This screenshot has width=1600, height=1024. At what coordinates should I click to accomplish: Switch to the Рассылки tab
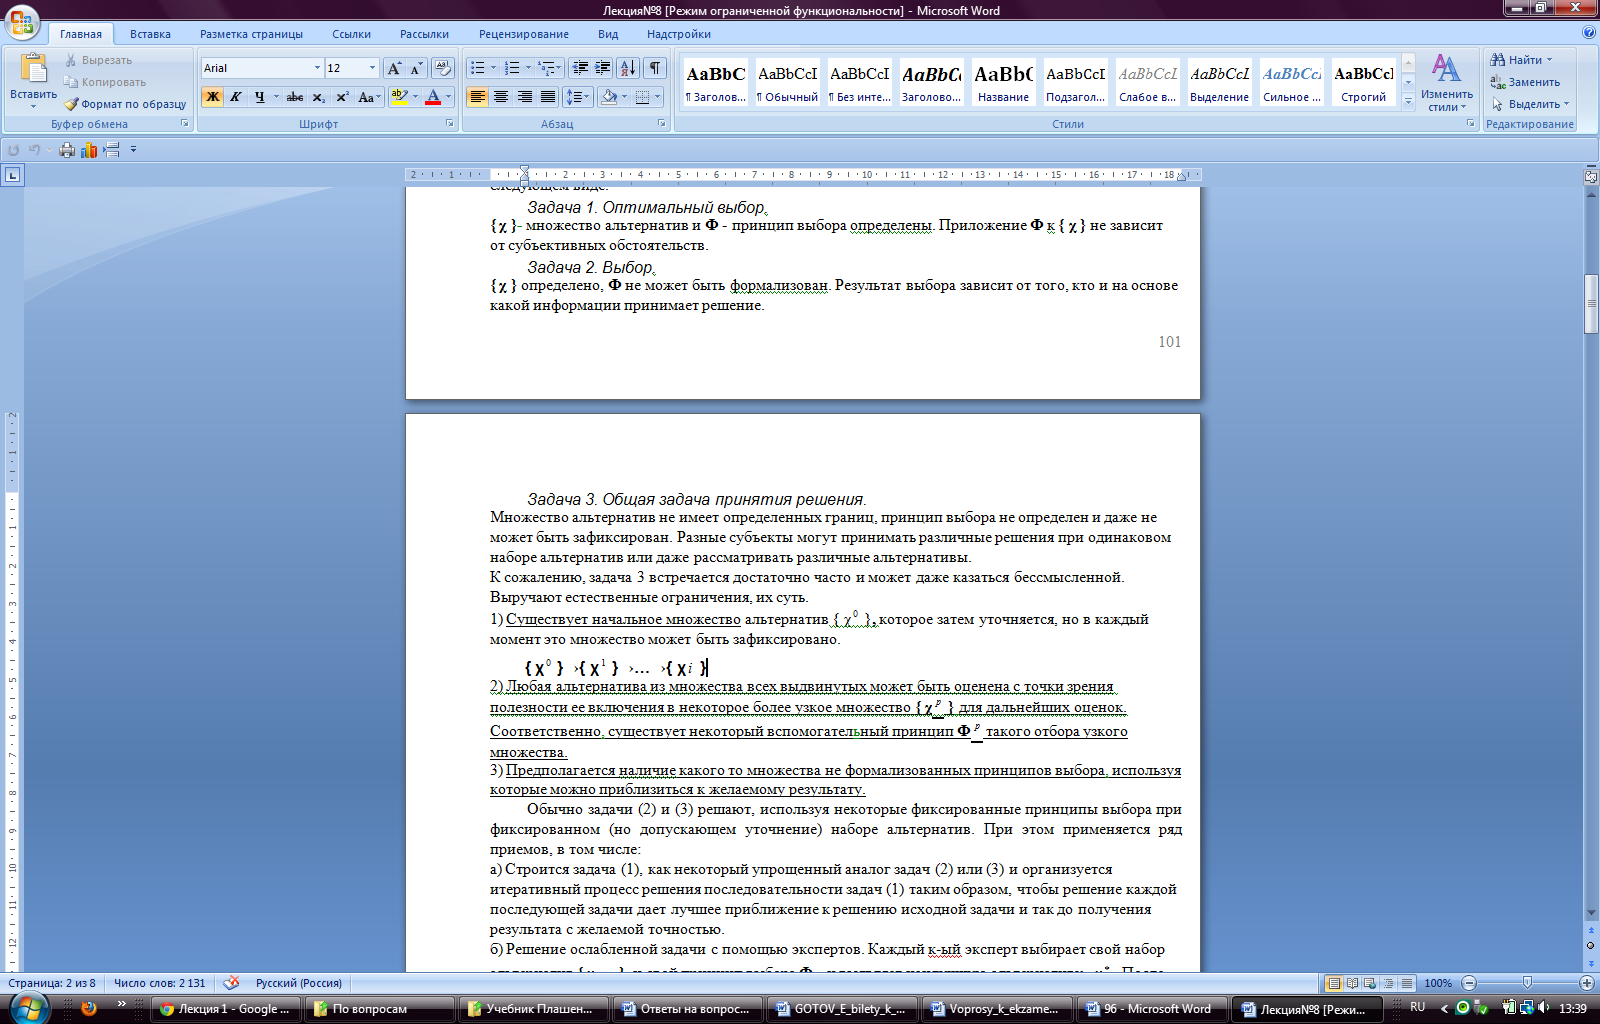pyautogui.click(x=424, y=34)
